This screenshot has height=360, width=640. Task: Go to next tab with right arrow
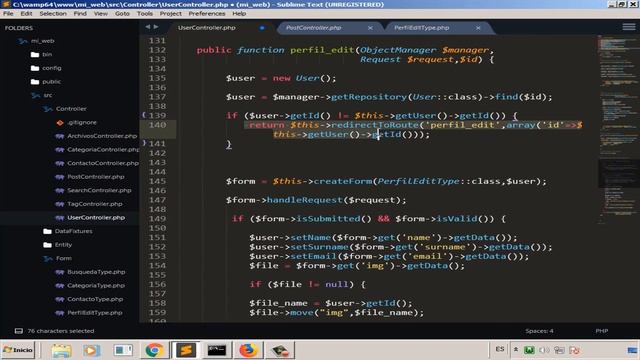[x=156, y=27]
